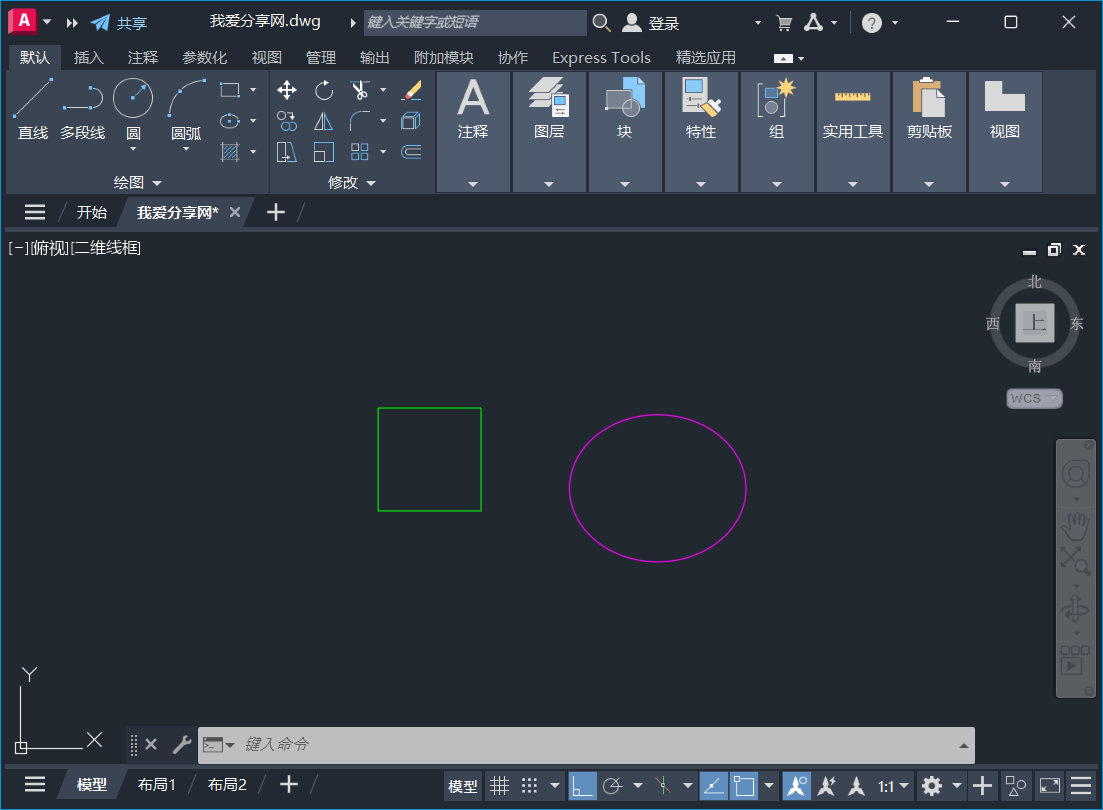1103x810 pixels.
Task: Click the Rectangle draw tool icon
Action: pos(230,90)
